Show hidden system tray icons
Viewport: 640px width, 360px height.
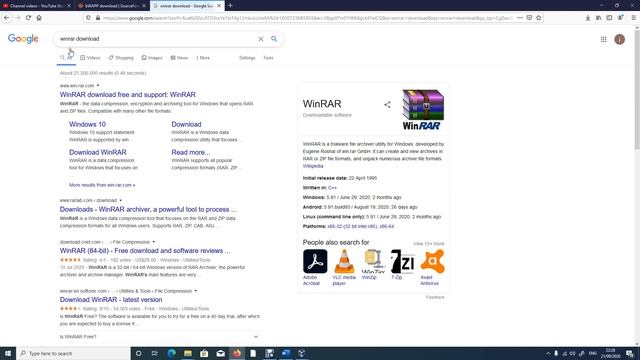coord(548,353)
